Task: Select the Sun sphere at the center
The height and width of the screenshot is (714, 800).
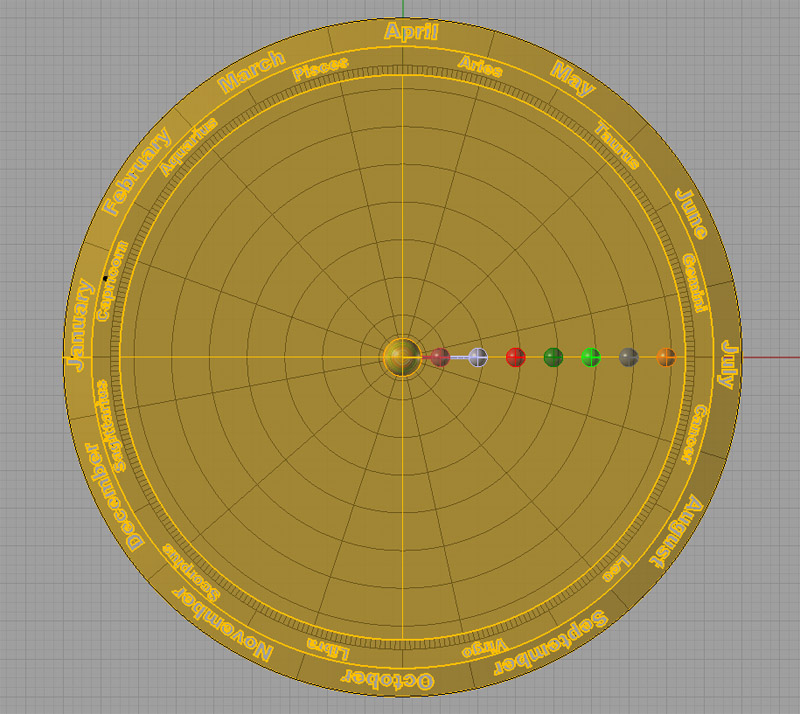Action: [401, 357]
